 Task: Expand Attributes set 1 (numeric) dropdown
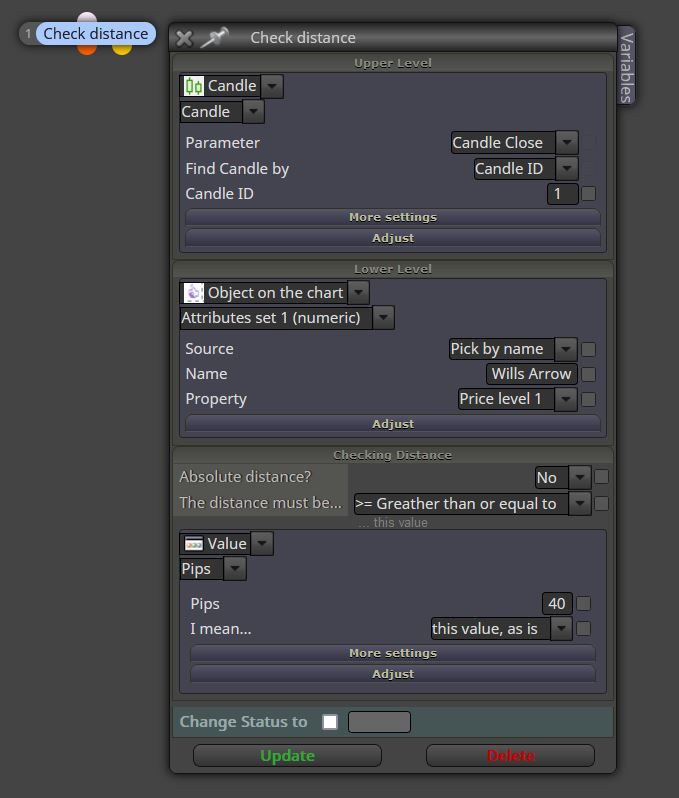click(x=383, y=318)
